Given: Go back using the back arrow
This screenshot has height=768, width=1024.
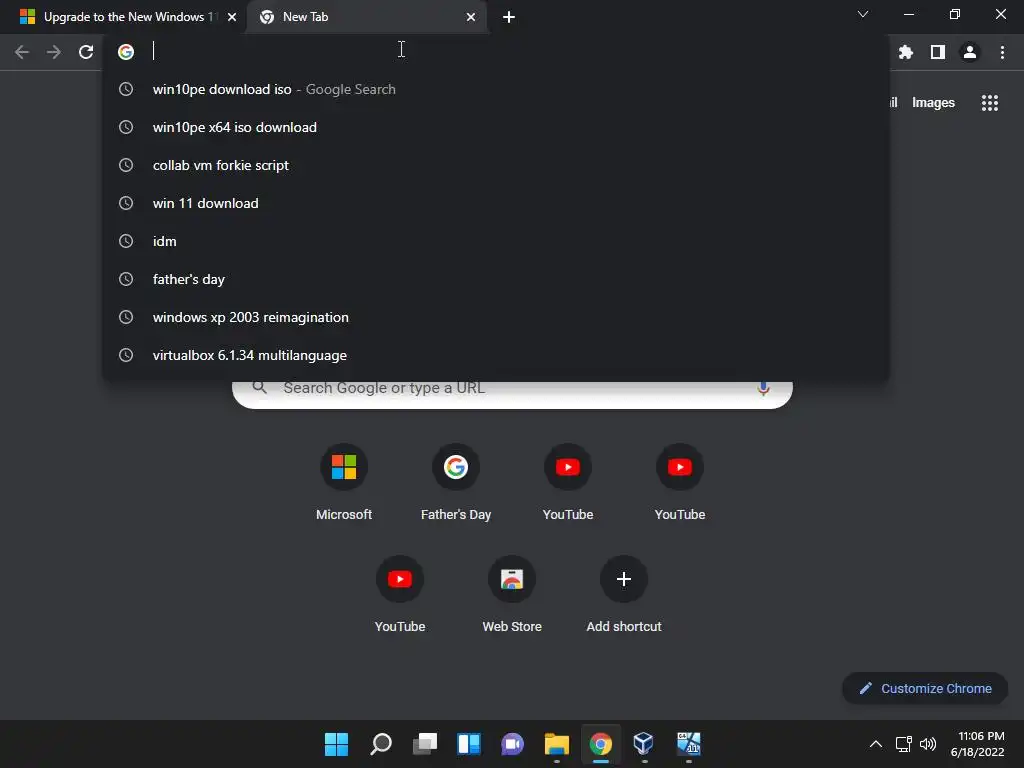Looking at the screenshot, I should pyautogui.click(x=22, y=52).
